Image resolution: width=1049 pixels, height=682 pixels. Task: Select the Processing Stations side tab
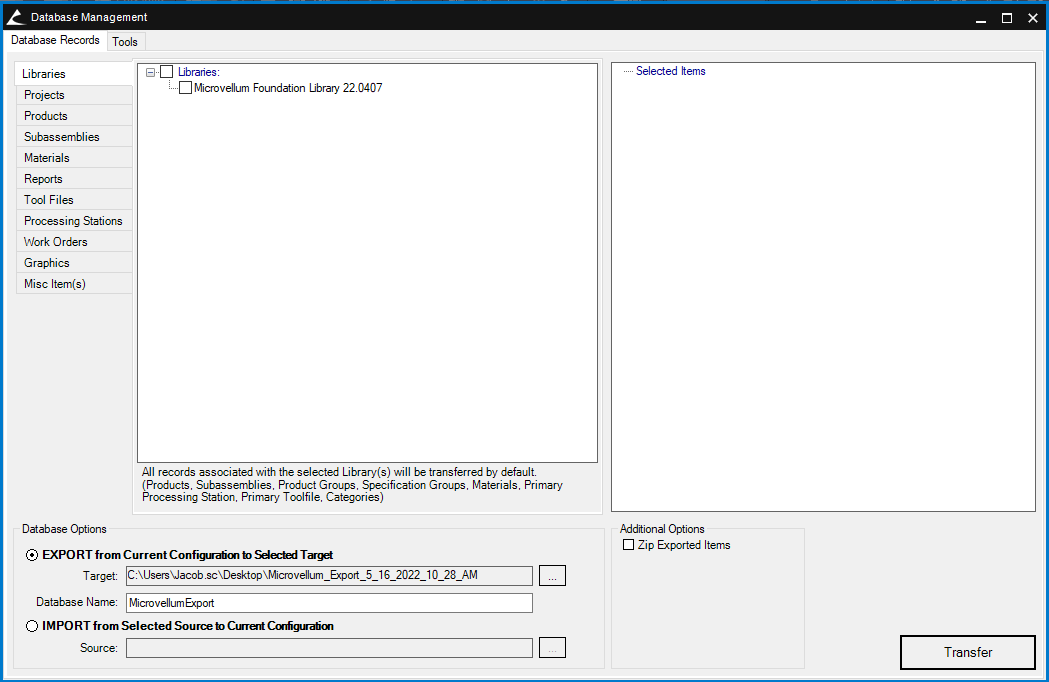(73, 221)
